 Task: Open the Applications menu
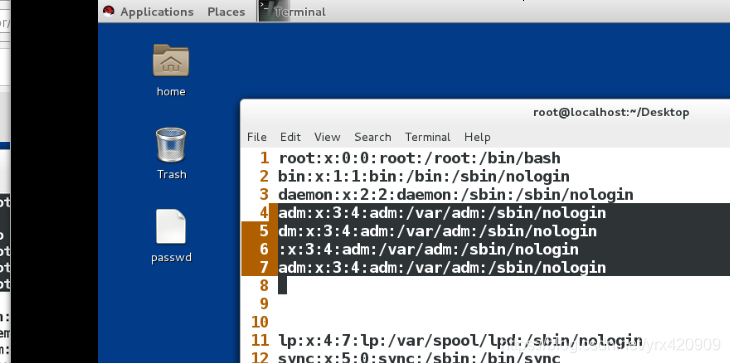(x=157, y=12)
